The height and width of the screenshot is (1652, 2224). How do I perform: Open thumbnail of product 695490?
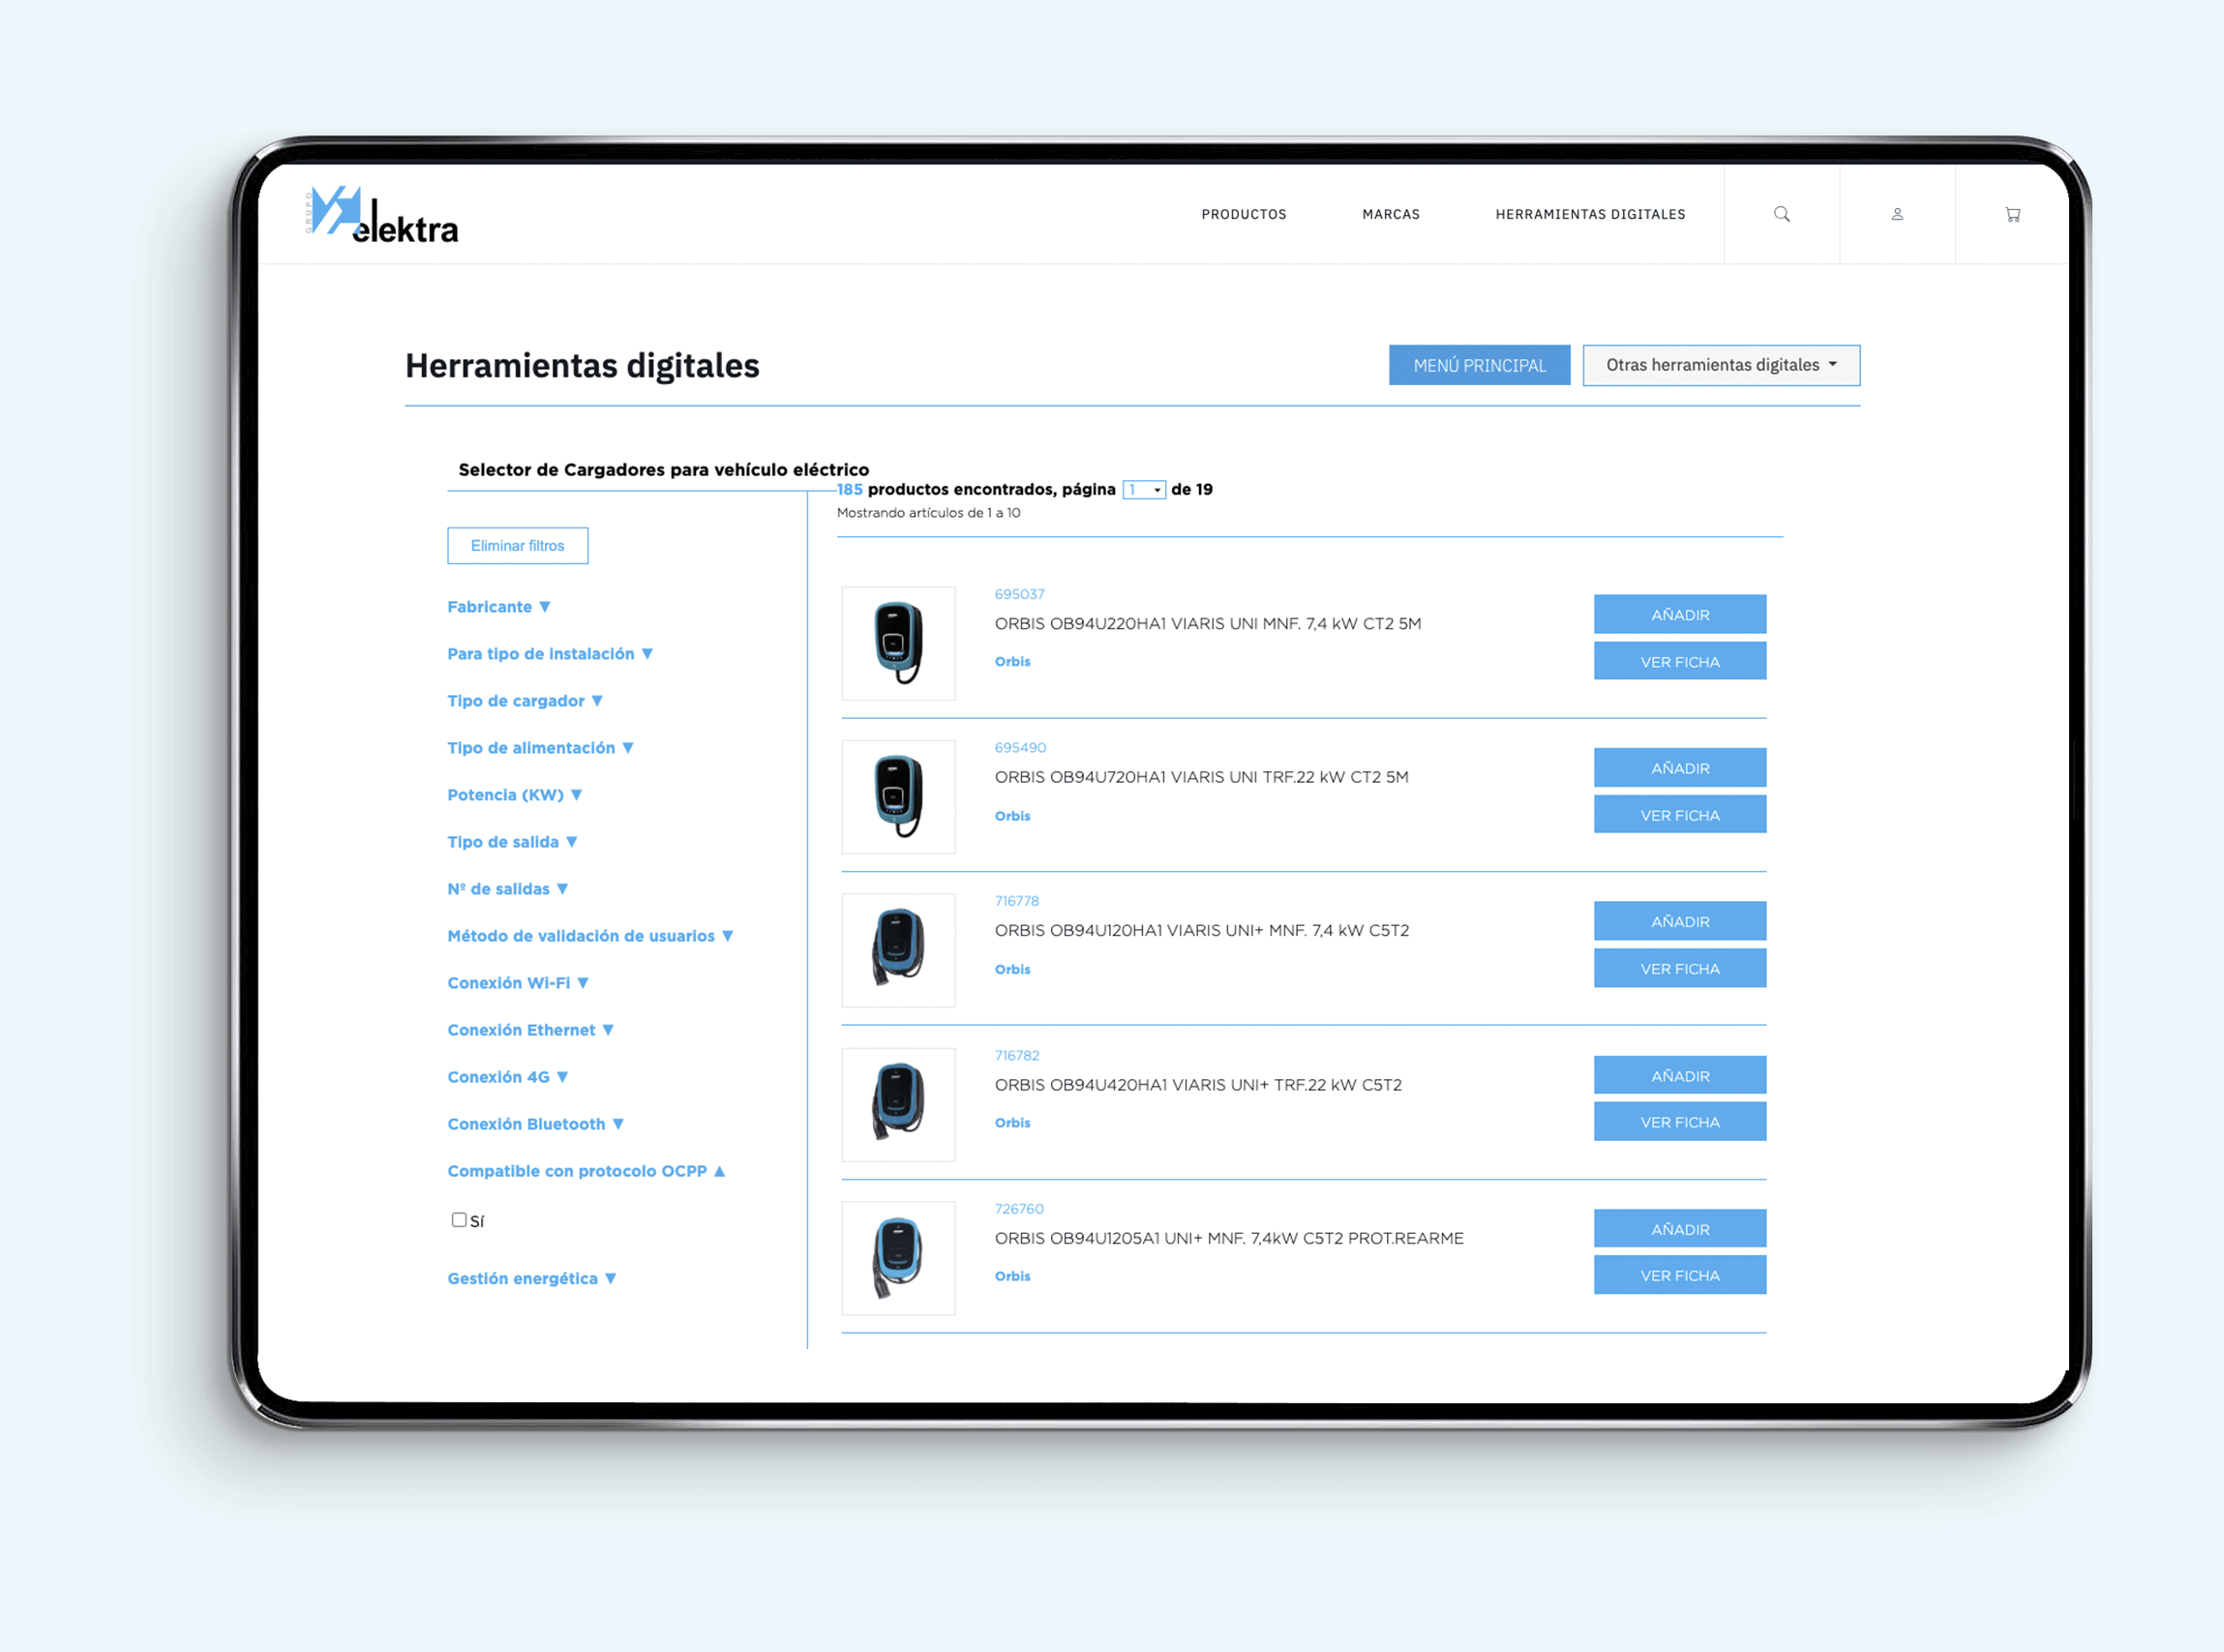pyautogui.click(x=898, y=797)
